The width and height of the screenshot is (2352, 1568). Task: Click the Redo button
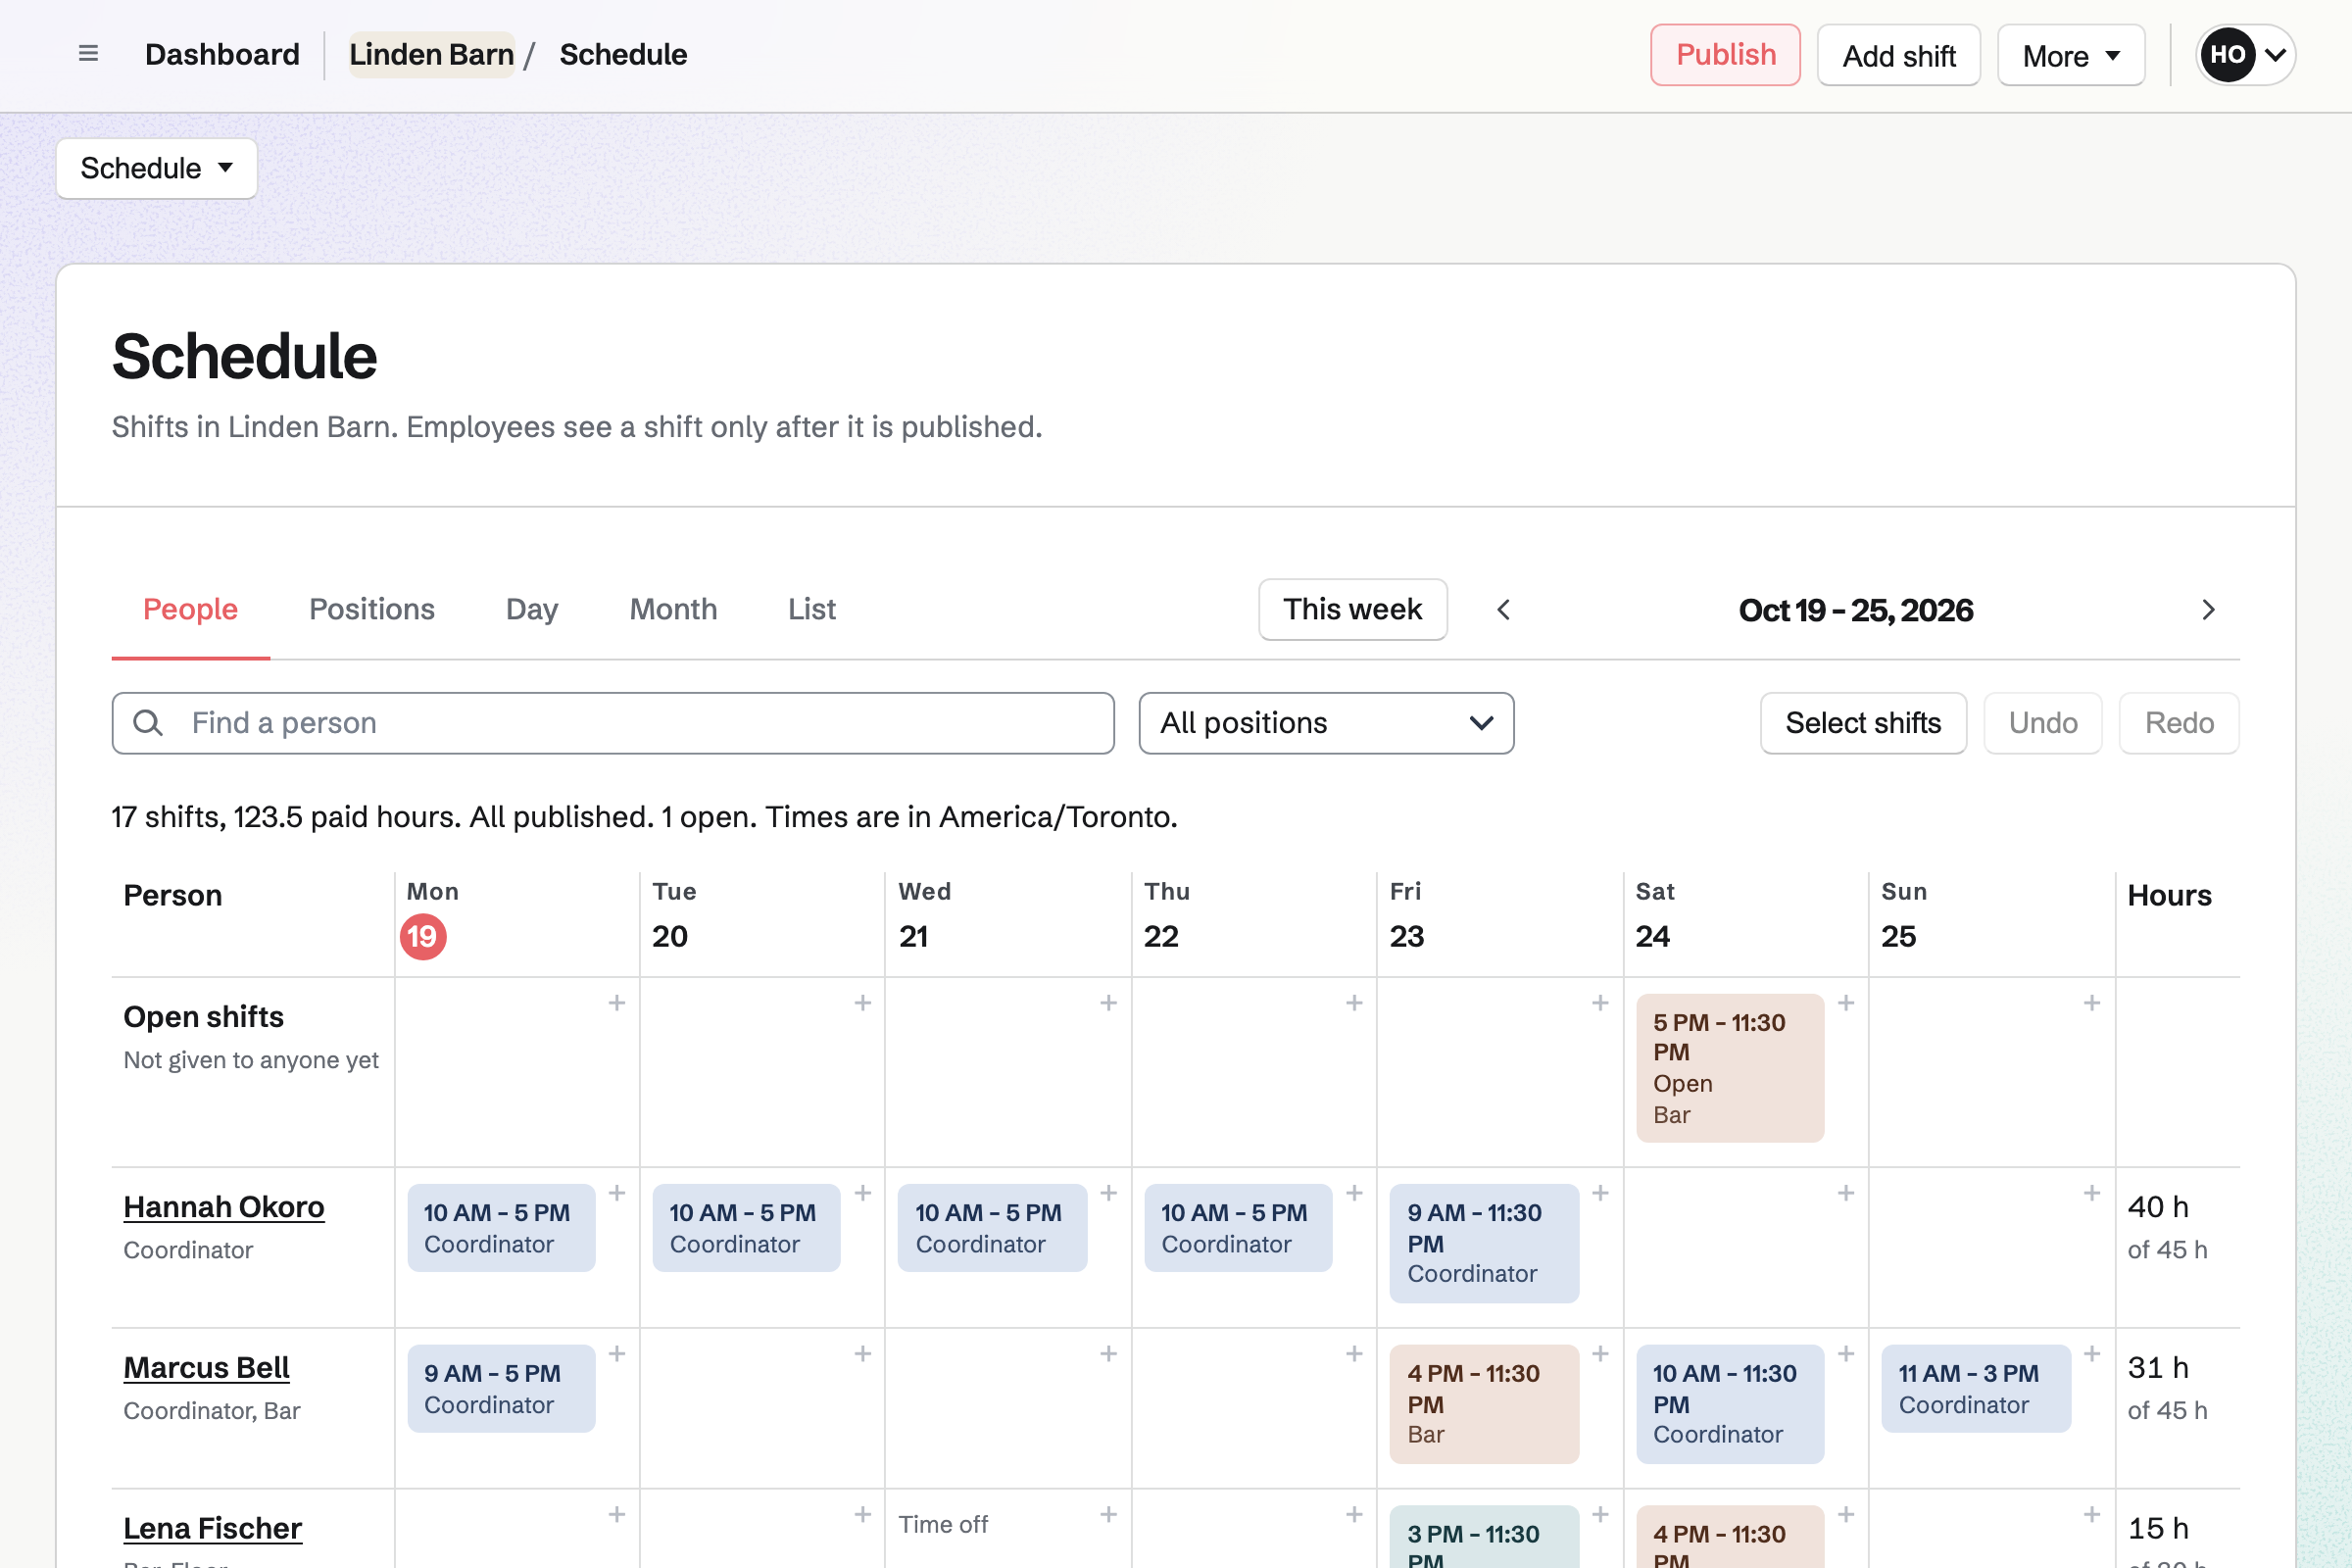point(2179,723)
